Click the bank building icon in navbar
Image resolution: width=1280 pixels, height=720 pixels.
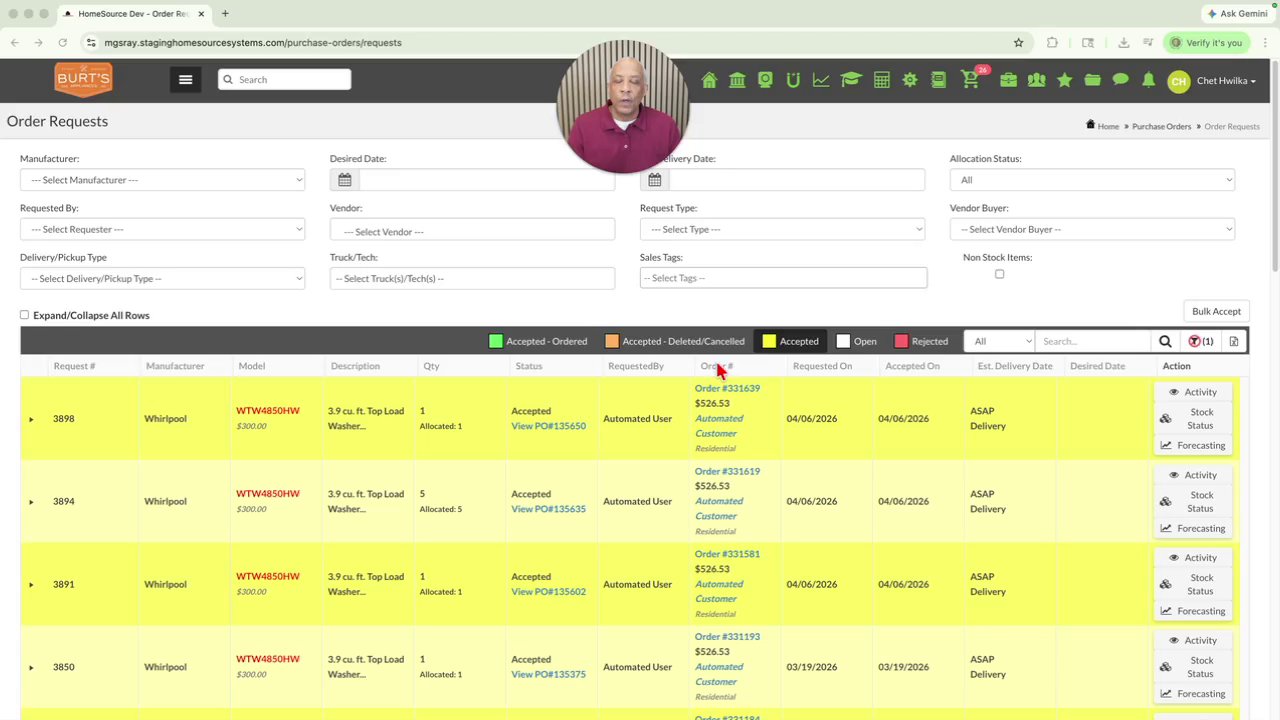(737, 80)
